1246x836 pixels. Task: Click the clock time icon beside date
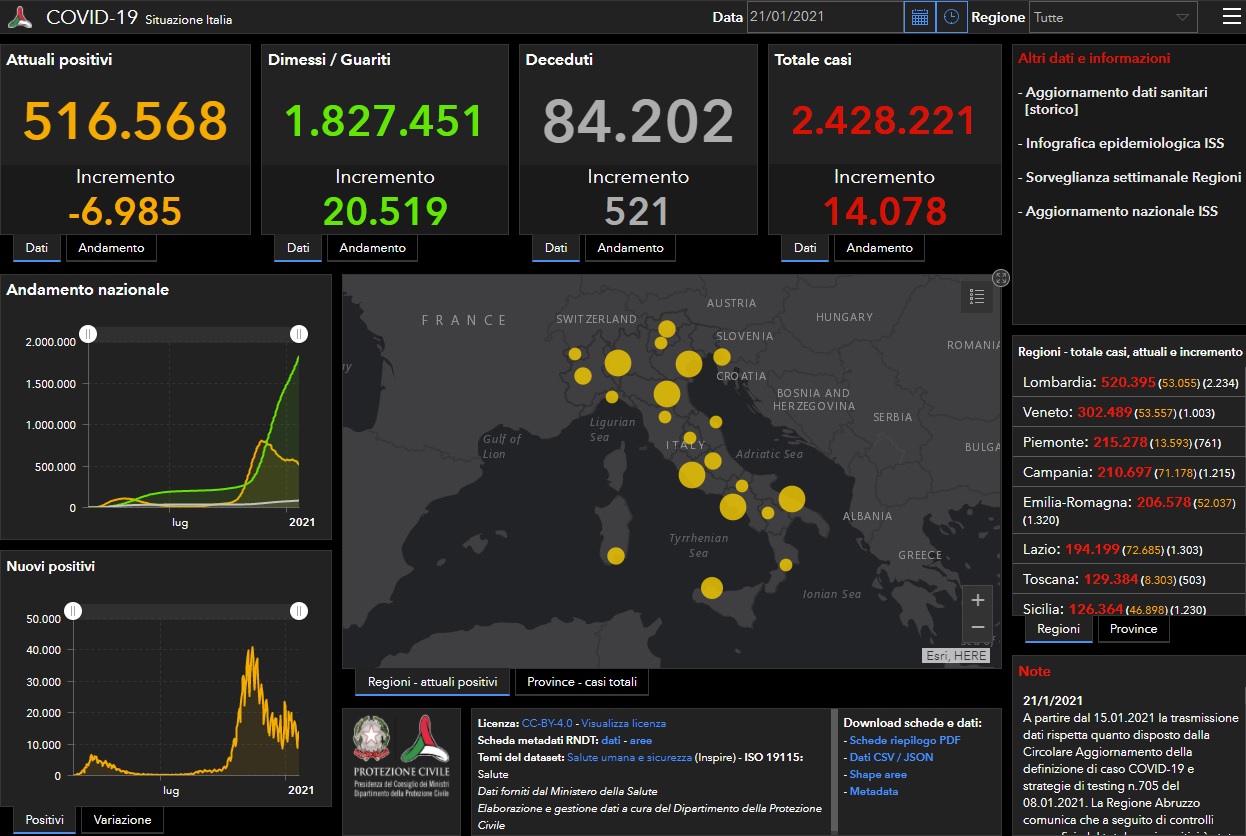click(952, 17)
